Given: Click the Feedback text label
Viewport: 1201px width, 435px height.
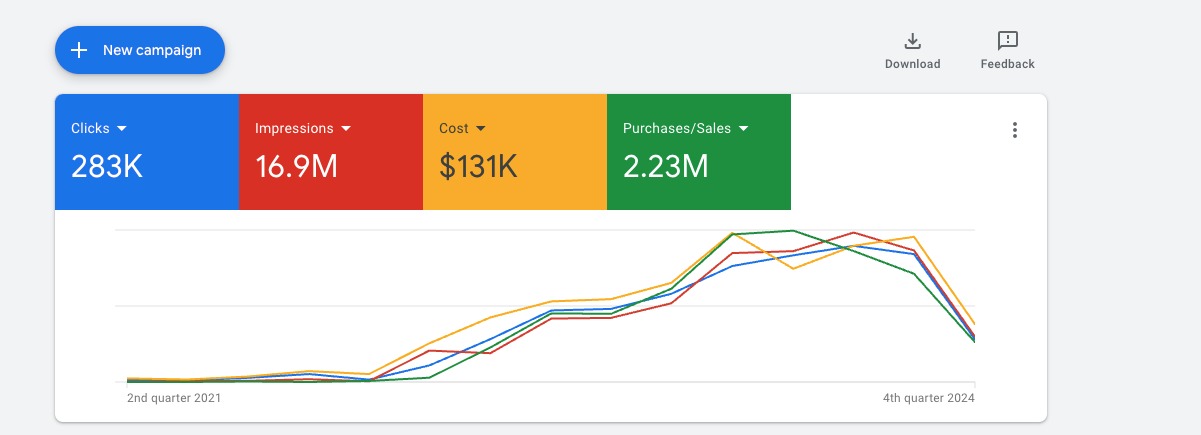Looking at the screenshot, I should click(1007, 64).
